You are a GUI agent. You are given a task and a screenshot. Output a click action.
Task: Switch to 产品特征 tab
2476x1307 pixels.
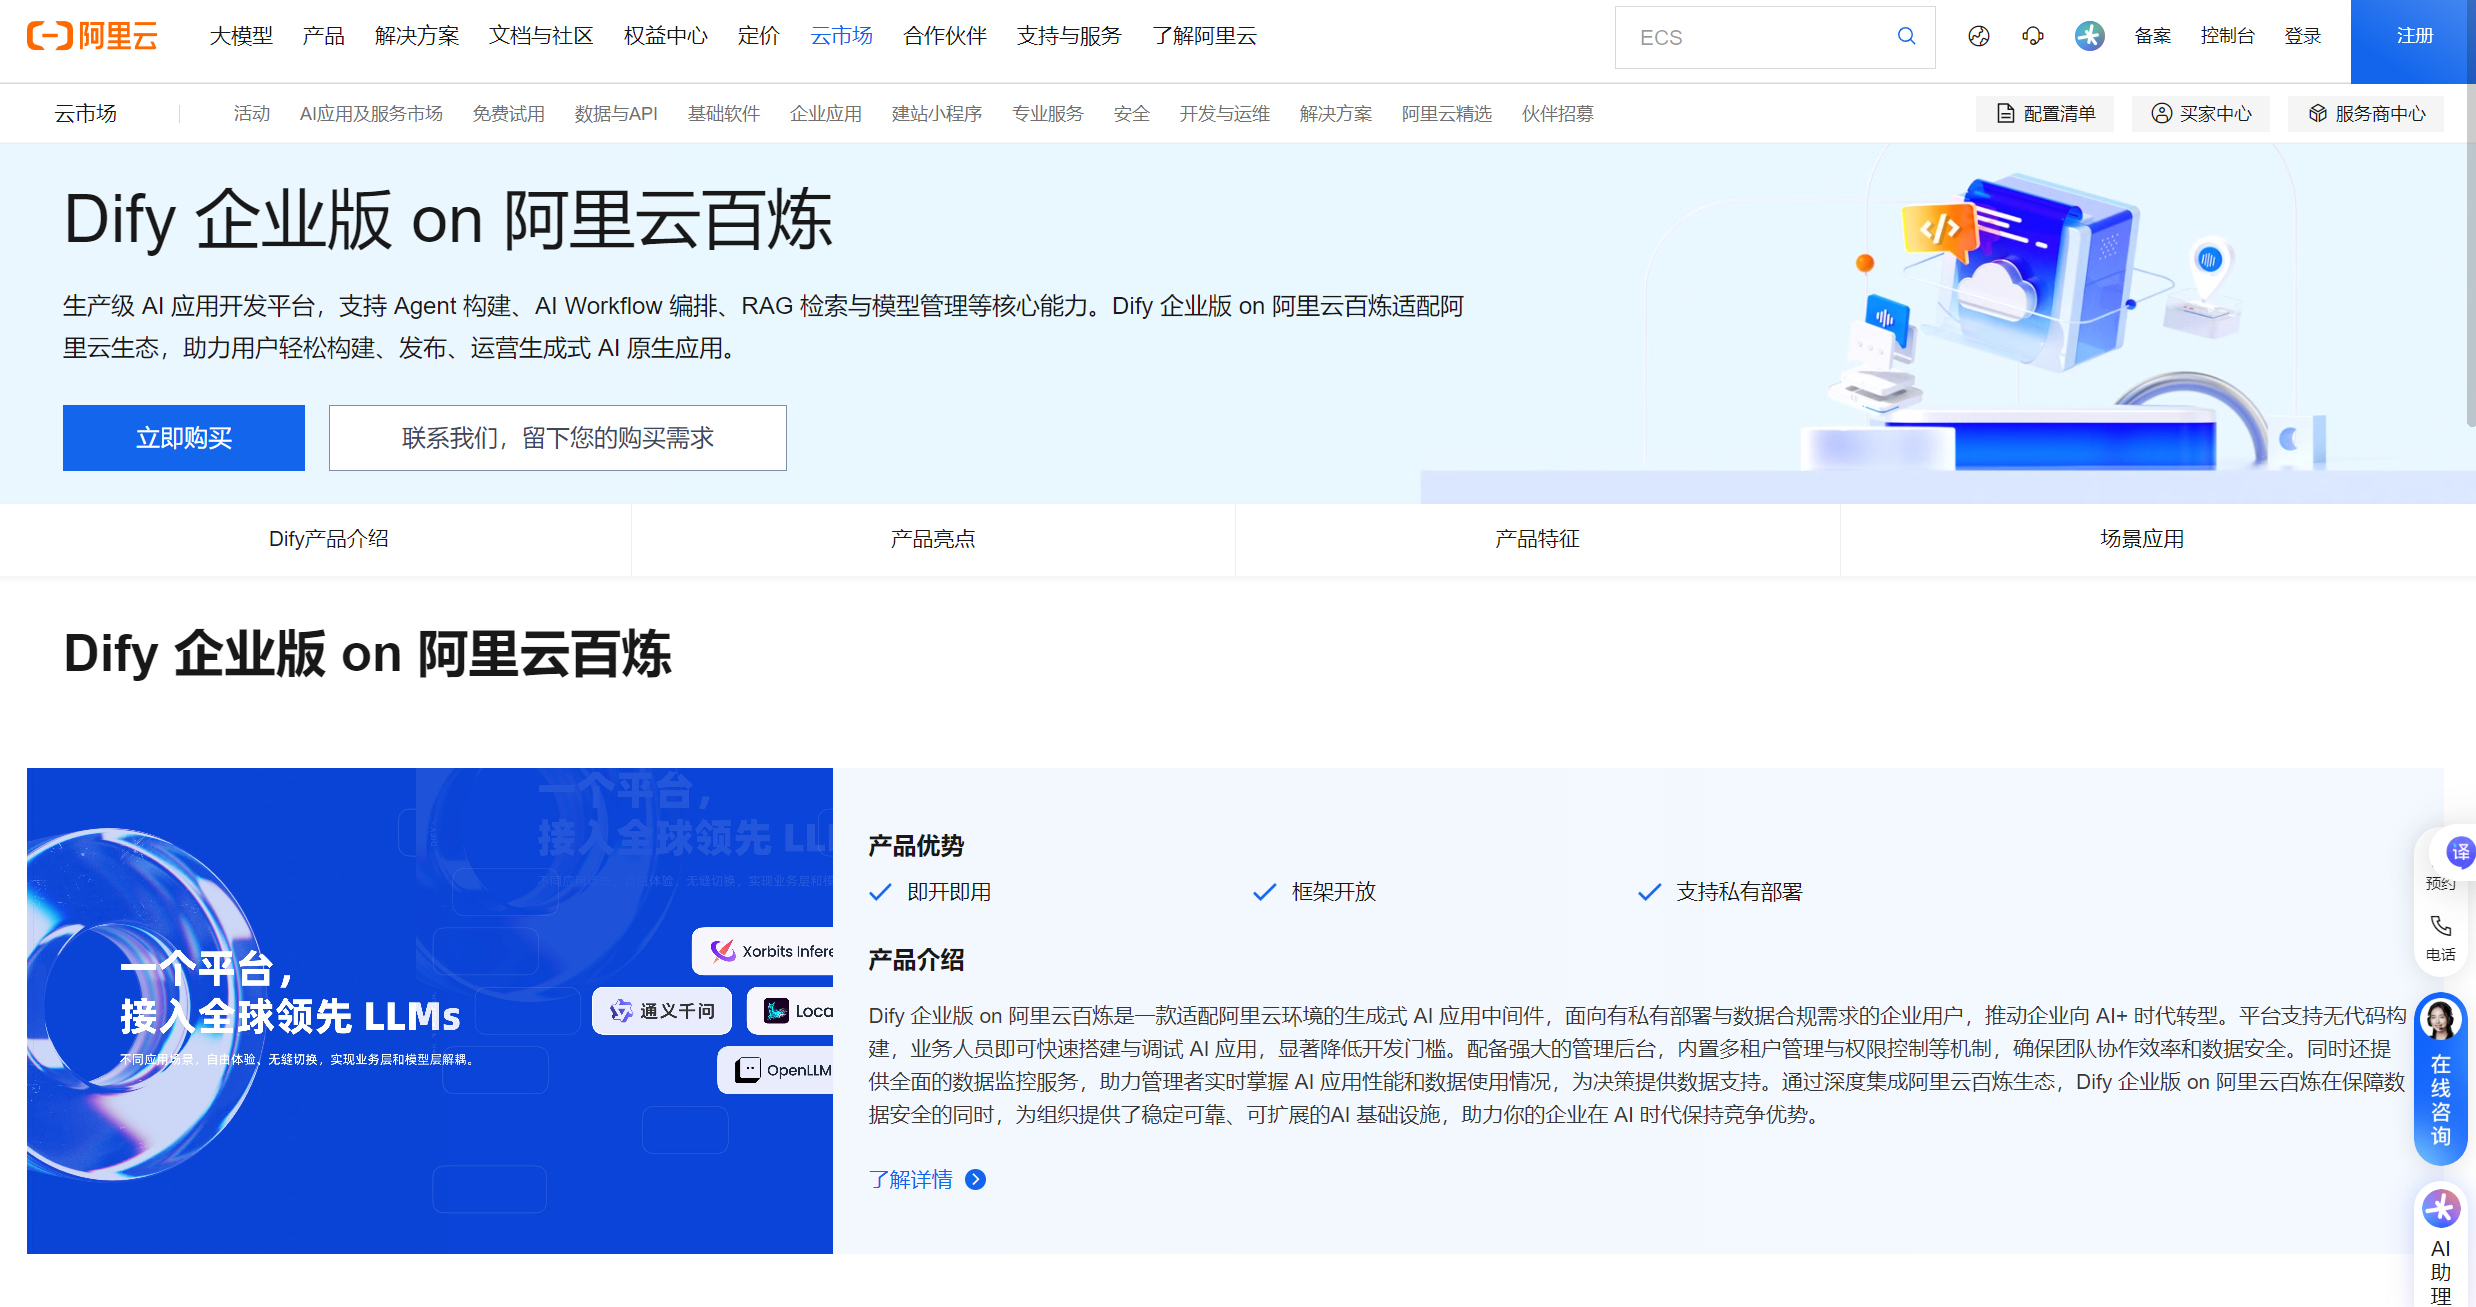click(1537, 539)
